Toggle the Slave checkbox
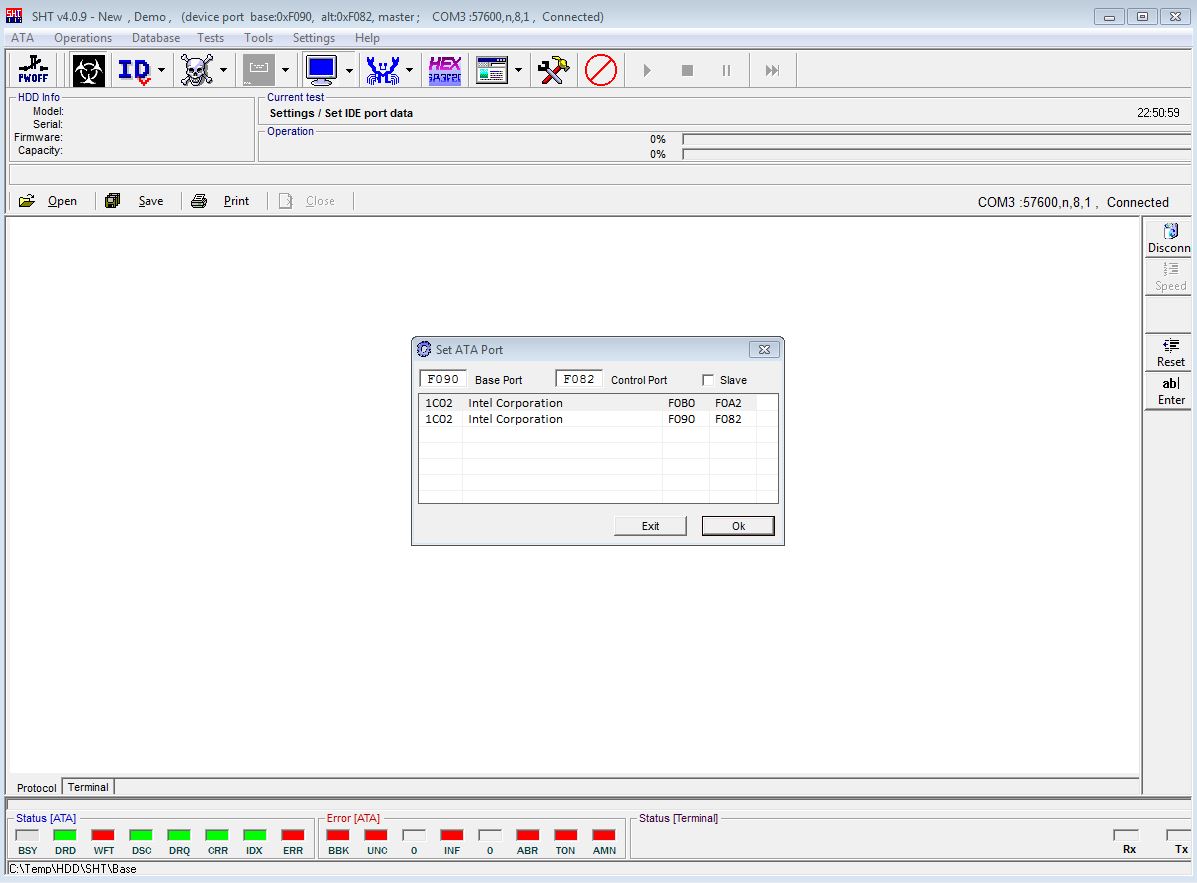Image resolution: width=1197 pixels, height=883 pixels. (708, 380)
